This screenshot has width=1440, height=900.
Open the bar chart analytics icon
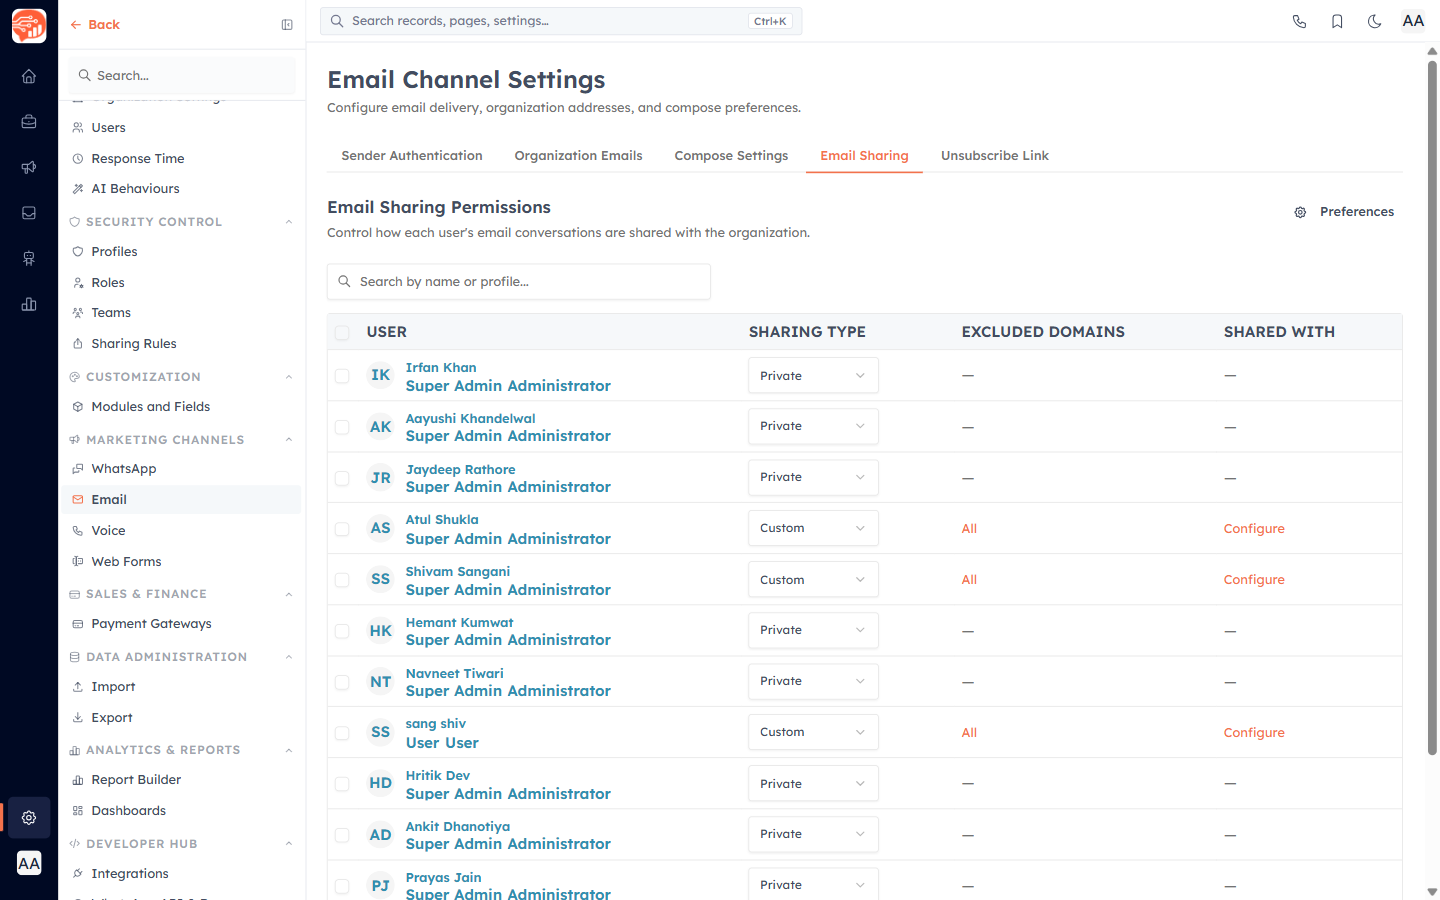[29, 304]
